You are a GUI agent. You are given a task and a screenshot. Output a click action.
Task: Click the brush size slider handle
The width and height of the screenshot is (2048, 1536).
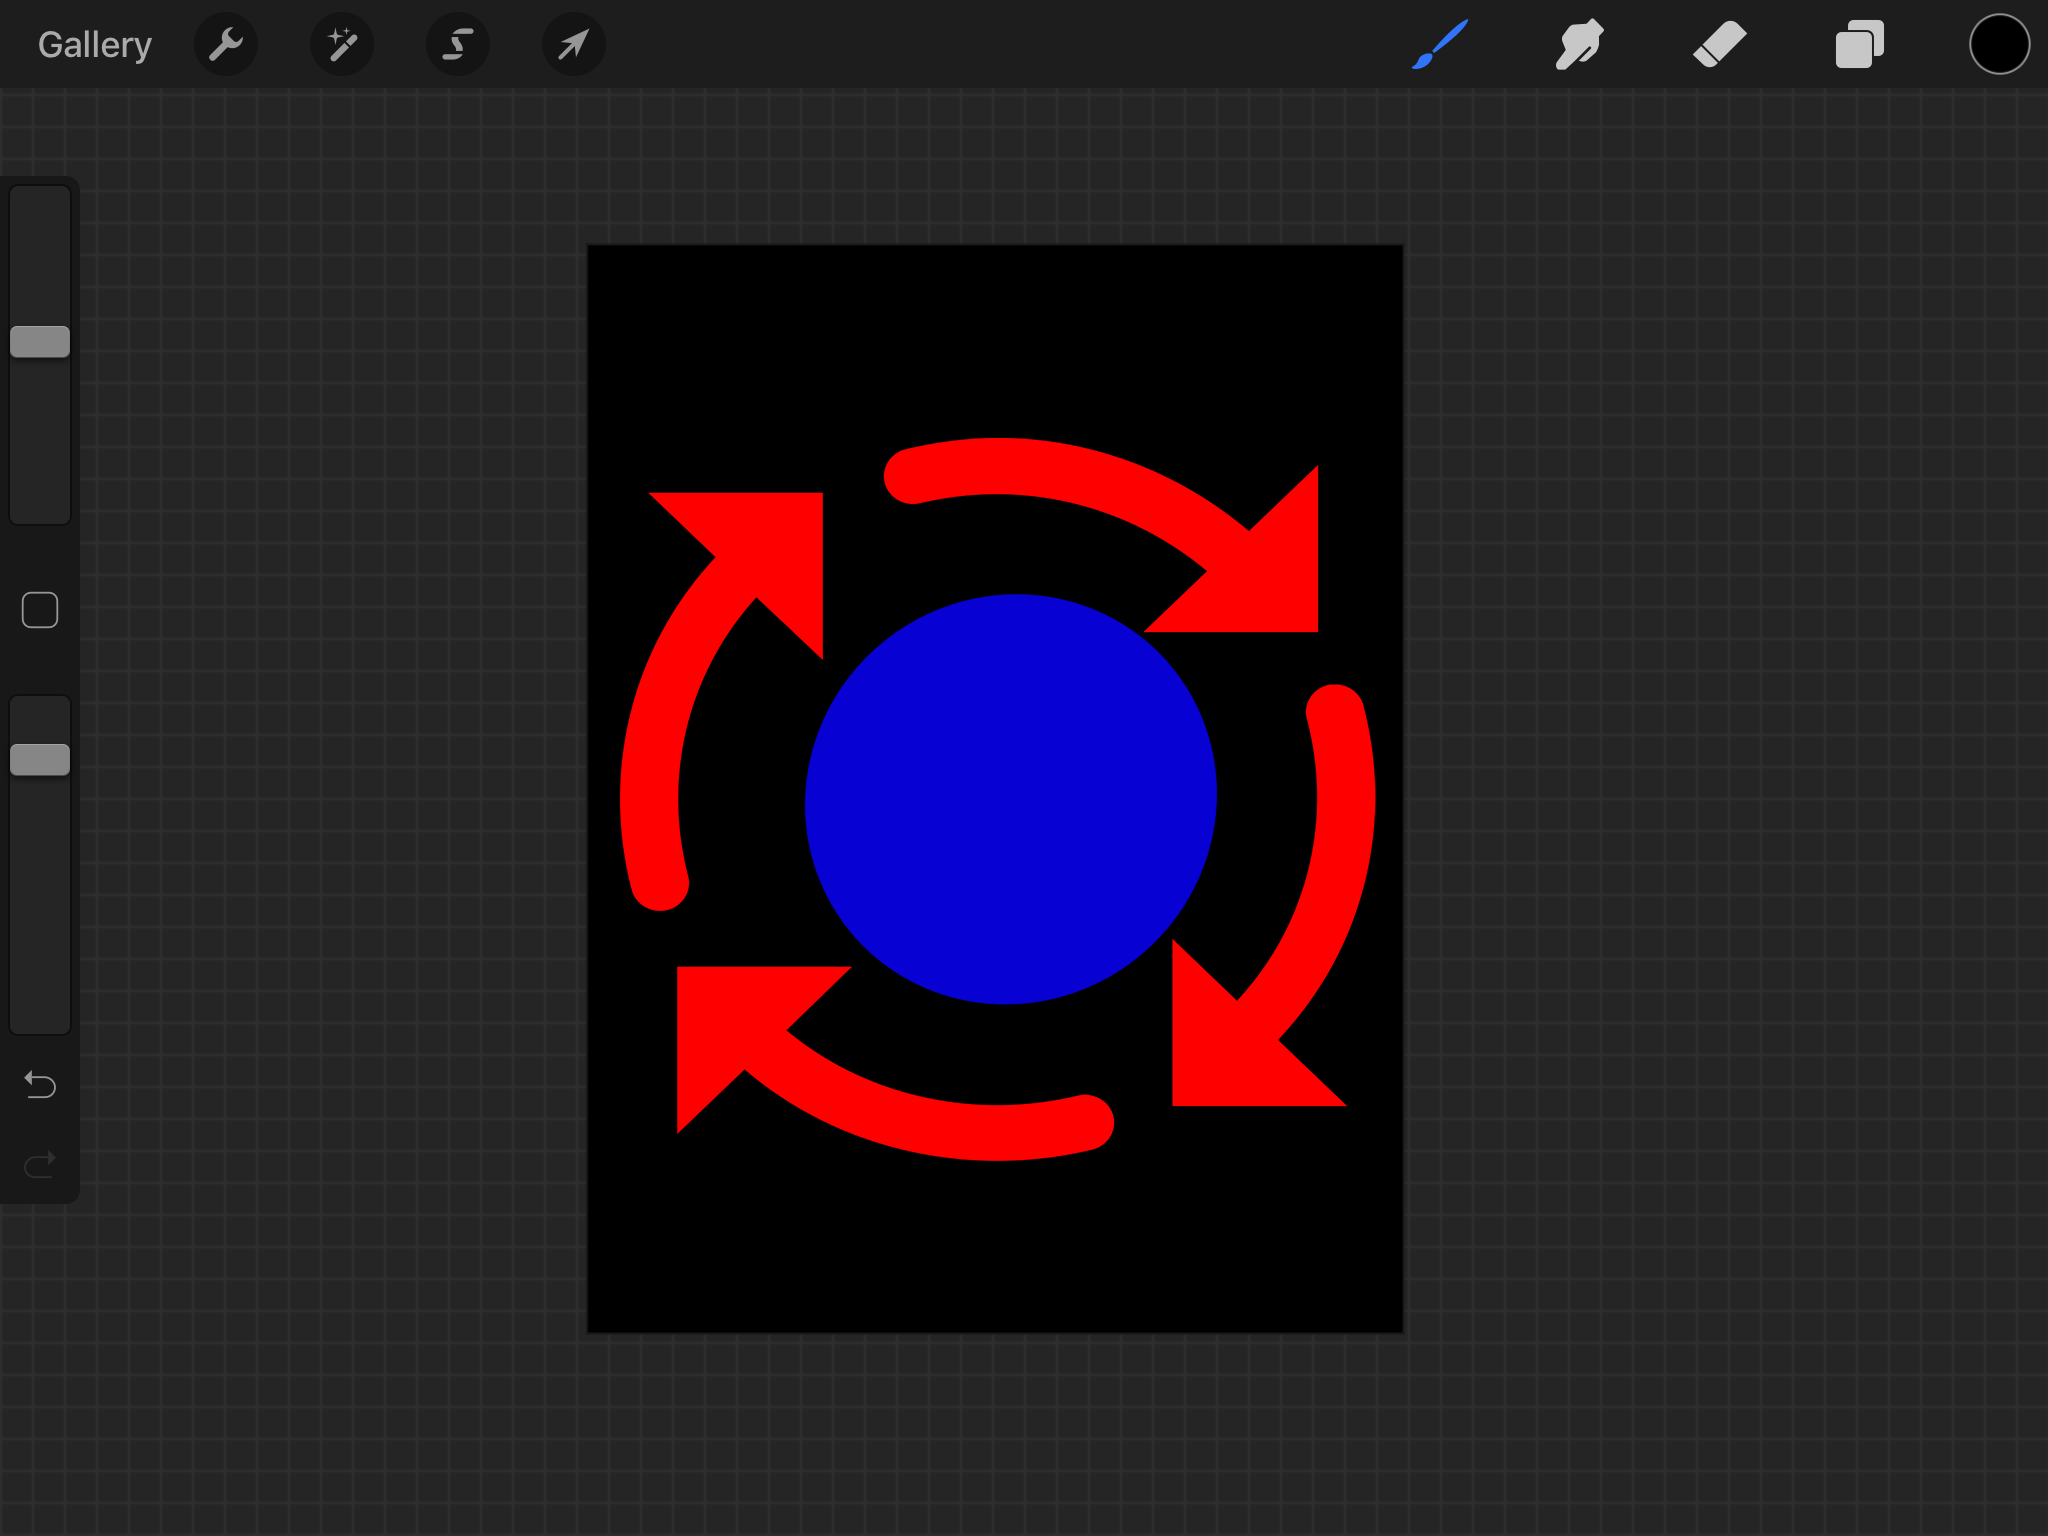pos(40,342)
